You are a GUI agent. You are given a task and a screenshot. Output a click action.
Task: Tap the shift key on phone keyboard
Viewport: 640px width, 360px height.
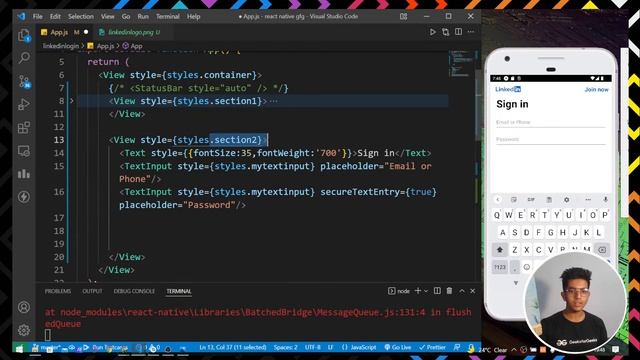(x=500, y=249)
